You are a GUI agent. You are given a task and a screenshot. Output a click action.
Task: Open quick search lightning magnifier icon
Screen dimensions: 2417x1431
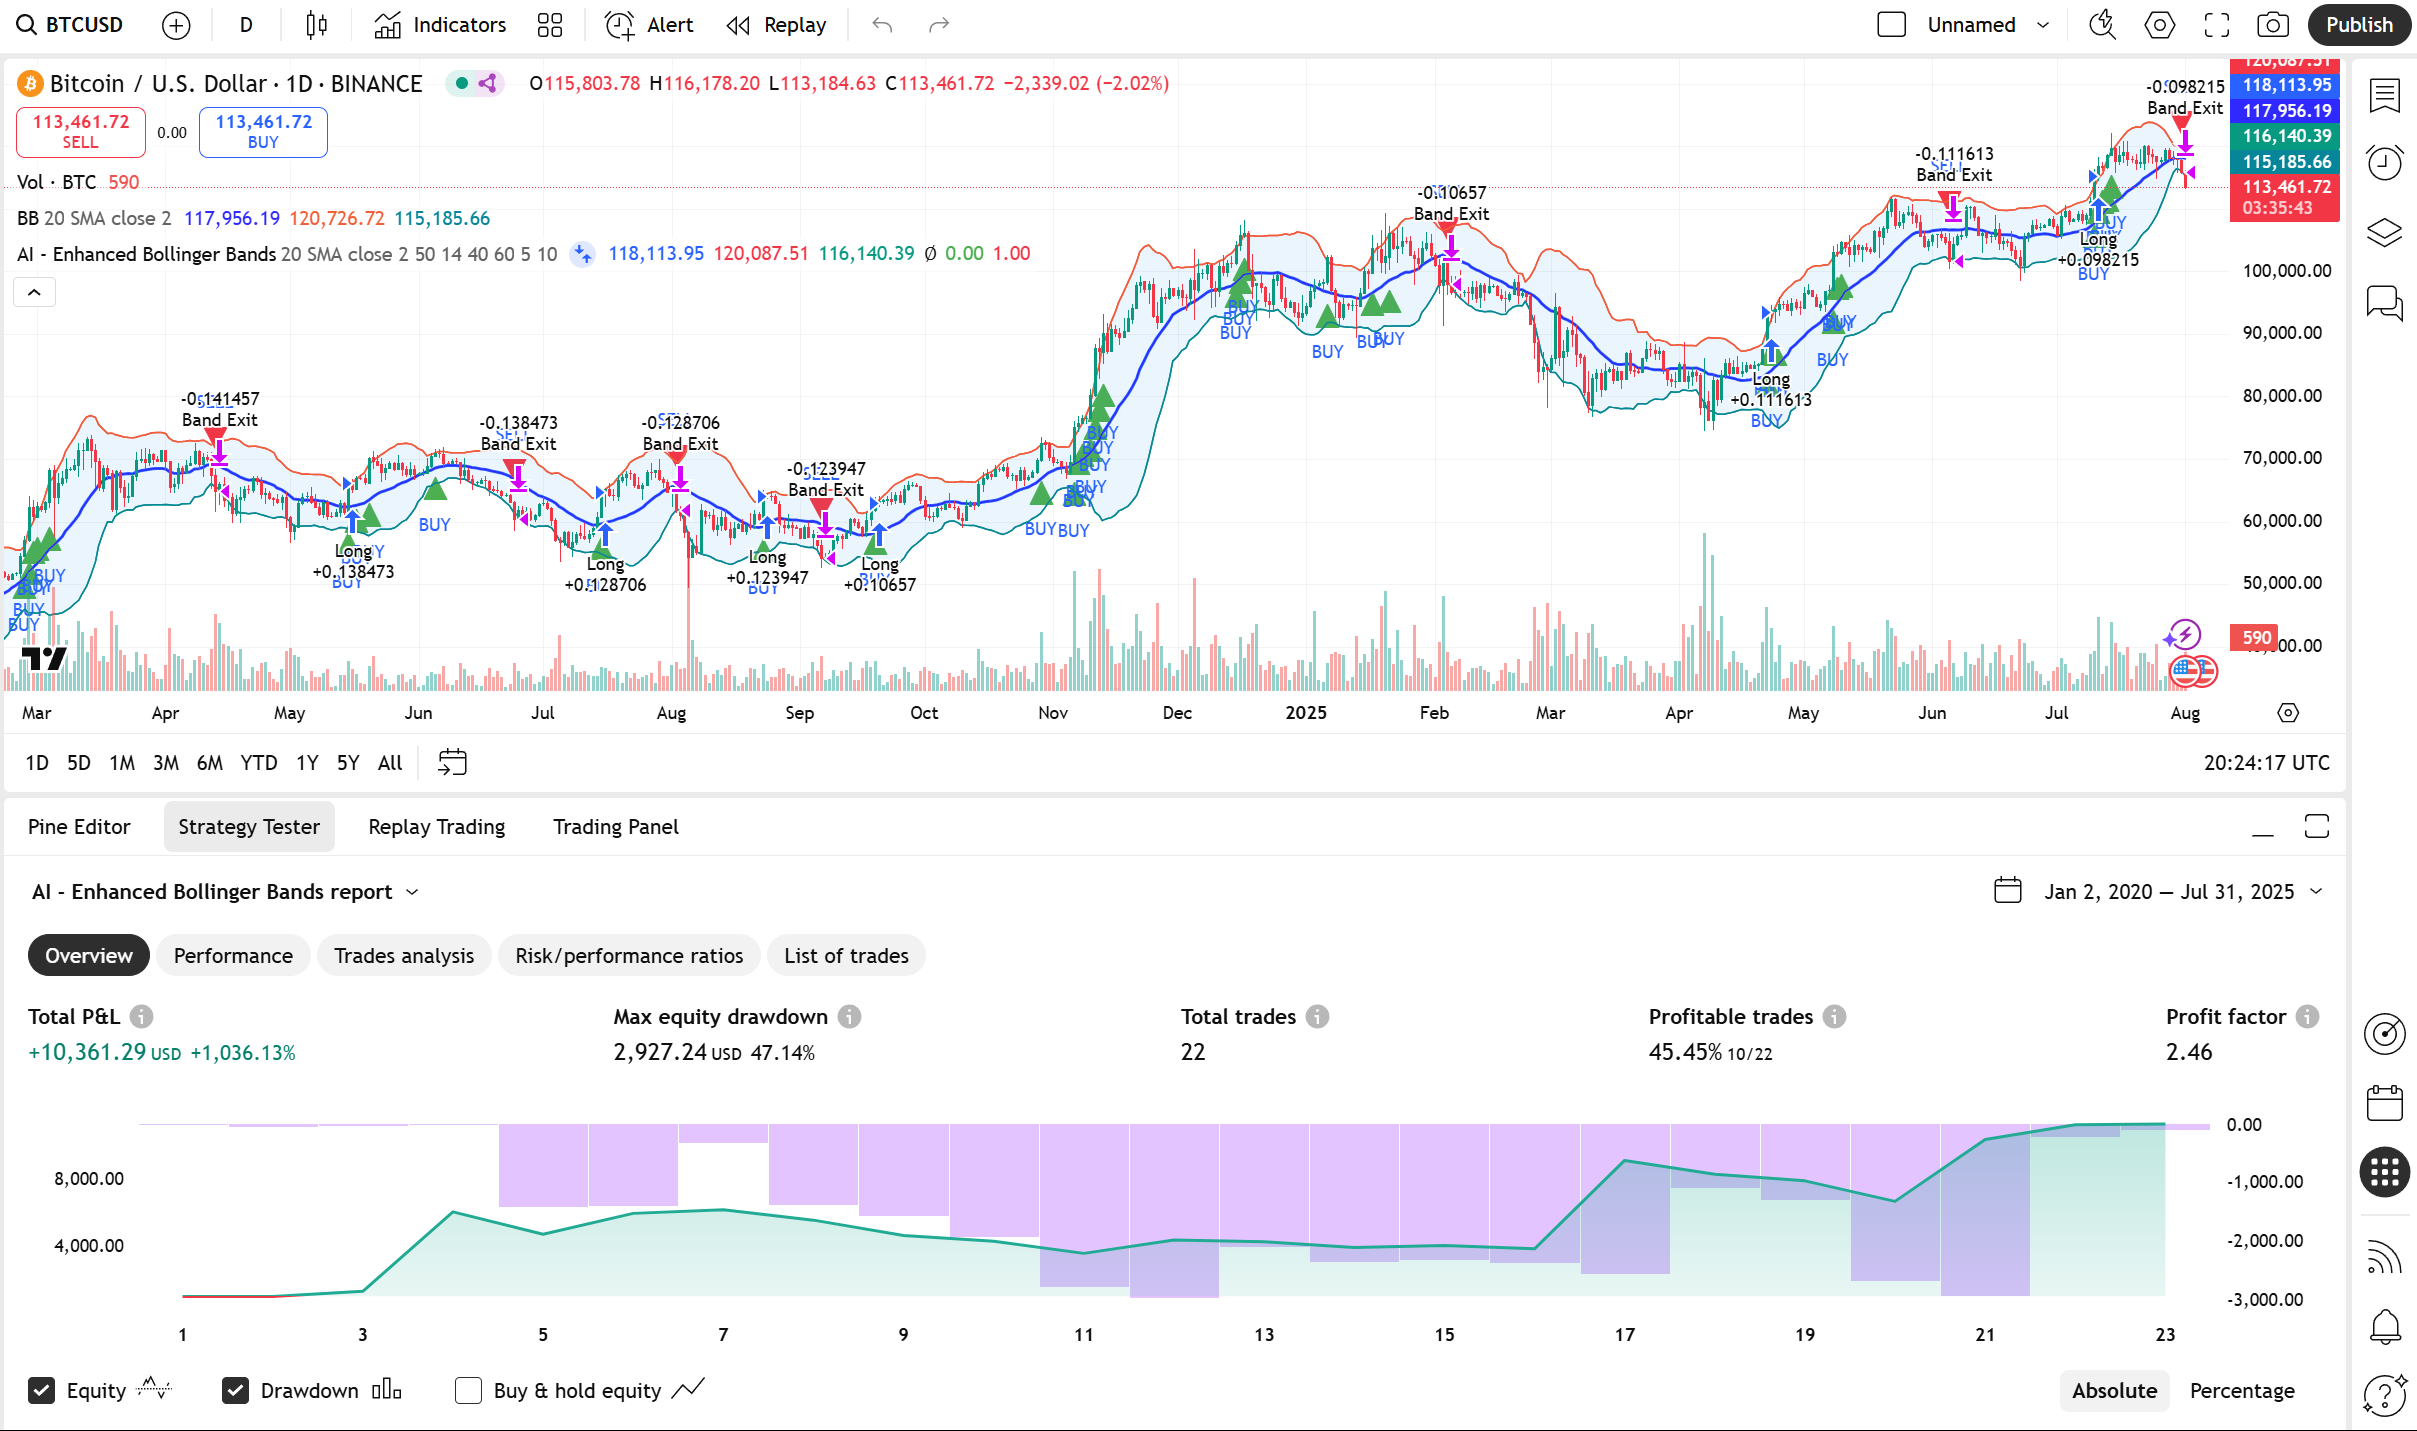(2102, 25)
